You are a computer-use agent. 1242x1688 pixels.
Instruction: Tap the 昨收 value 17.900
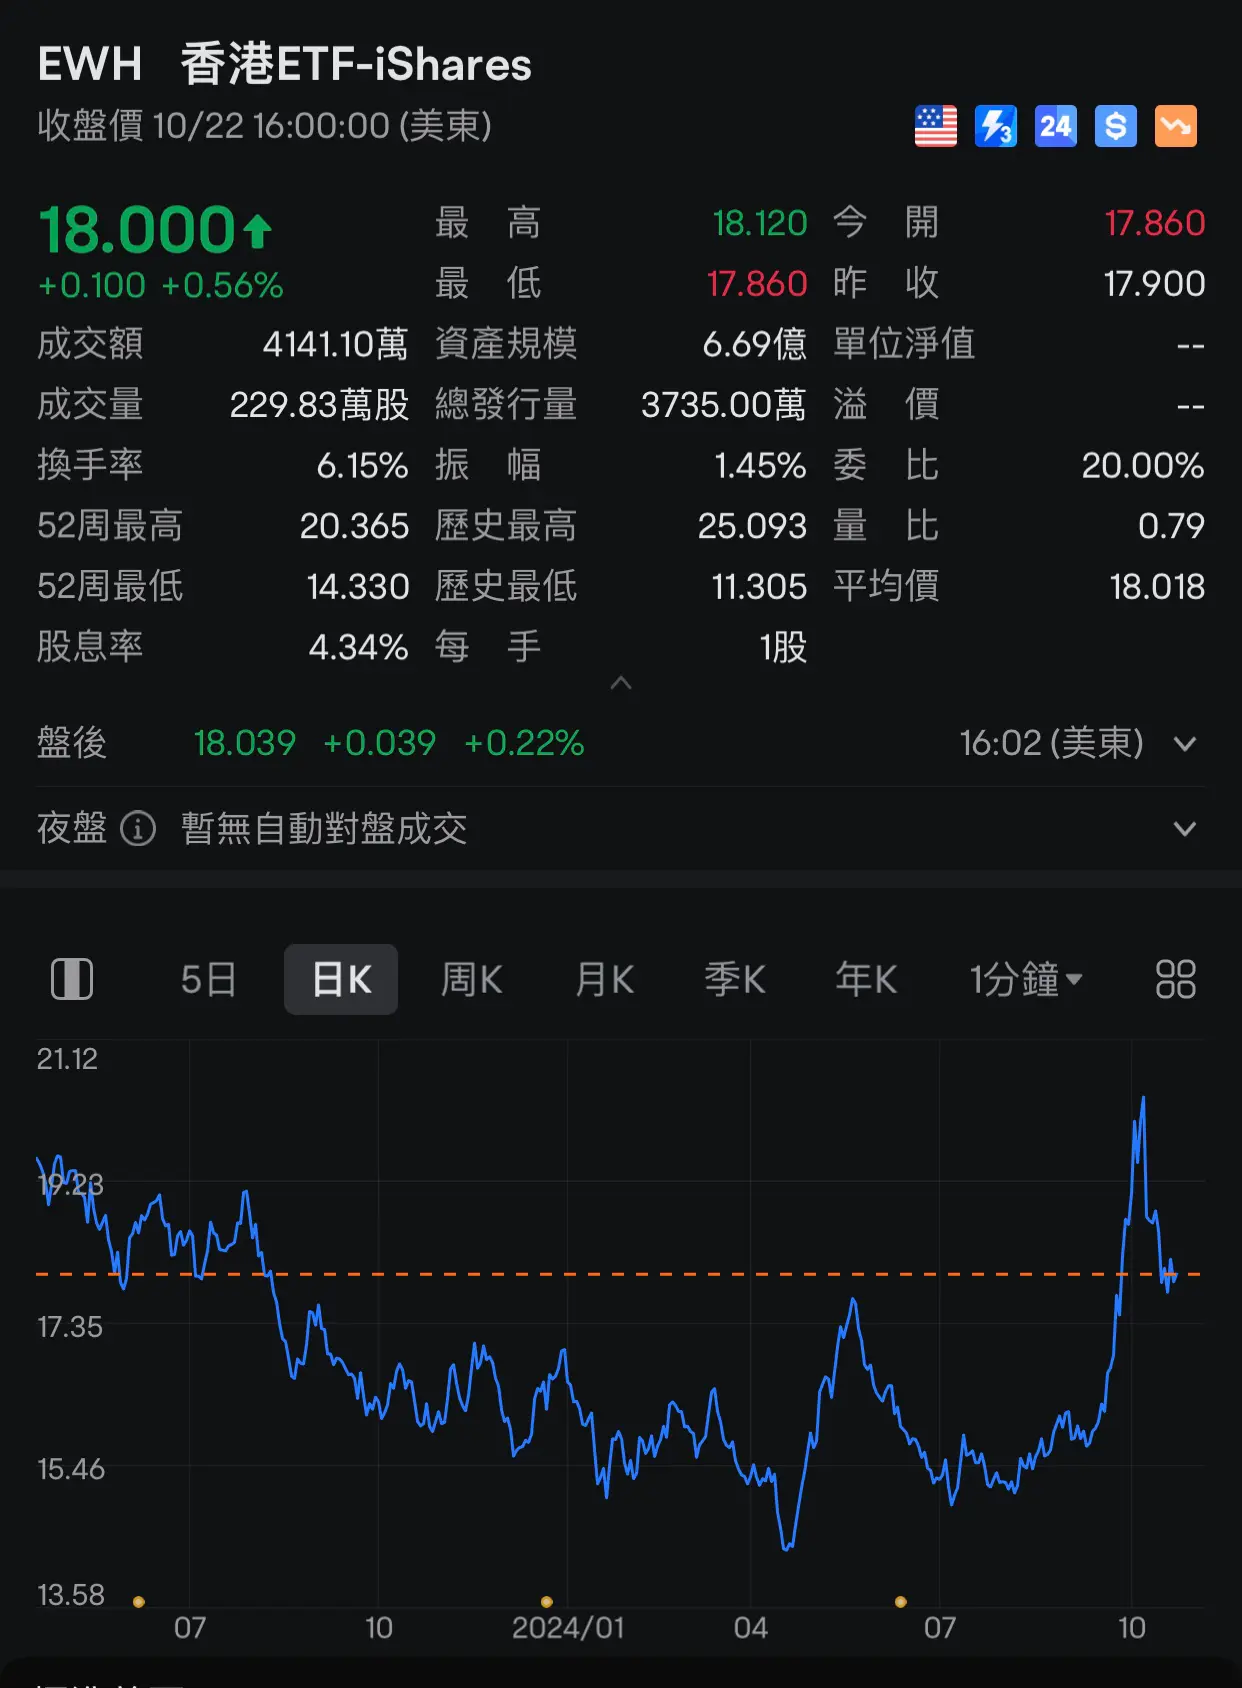(1154, 284)
